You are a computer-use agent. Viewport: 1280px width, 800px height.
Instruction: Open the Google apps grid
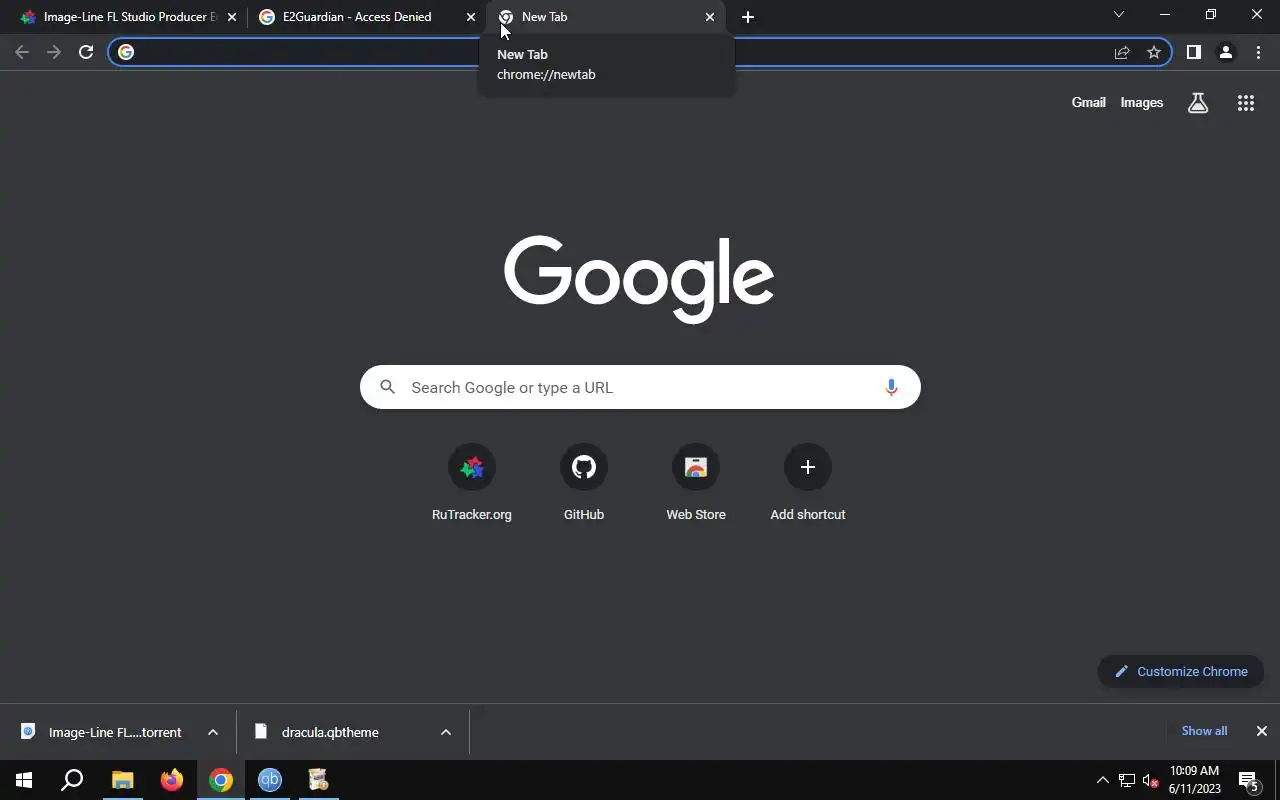(x=1246, y=103)
